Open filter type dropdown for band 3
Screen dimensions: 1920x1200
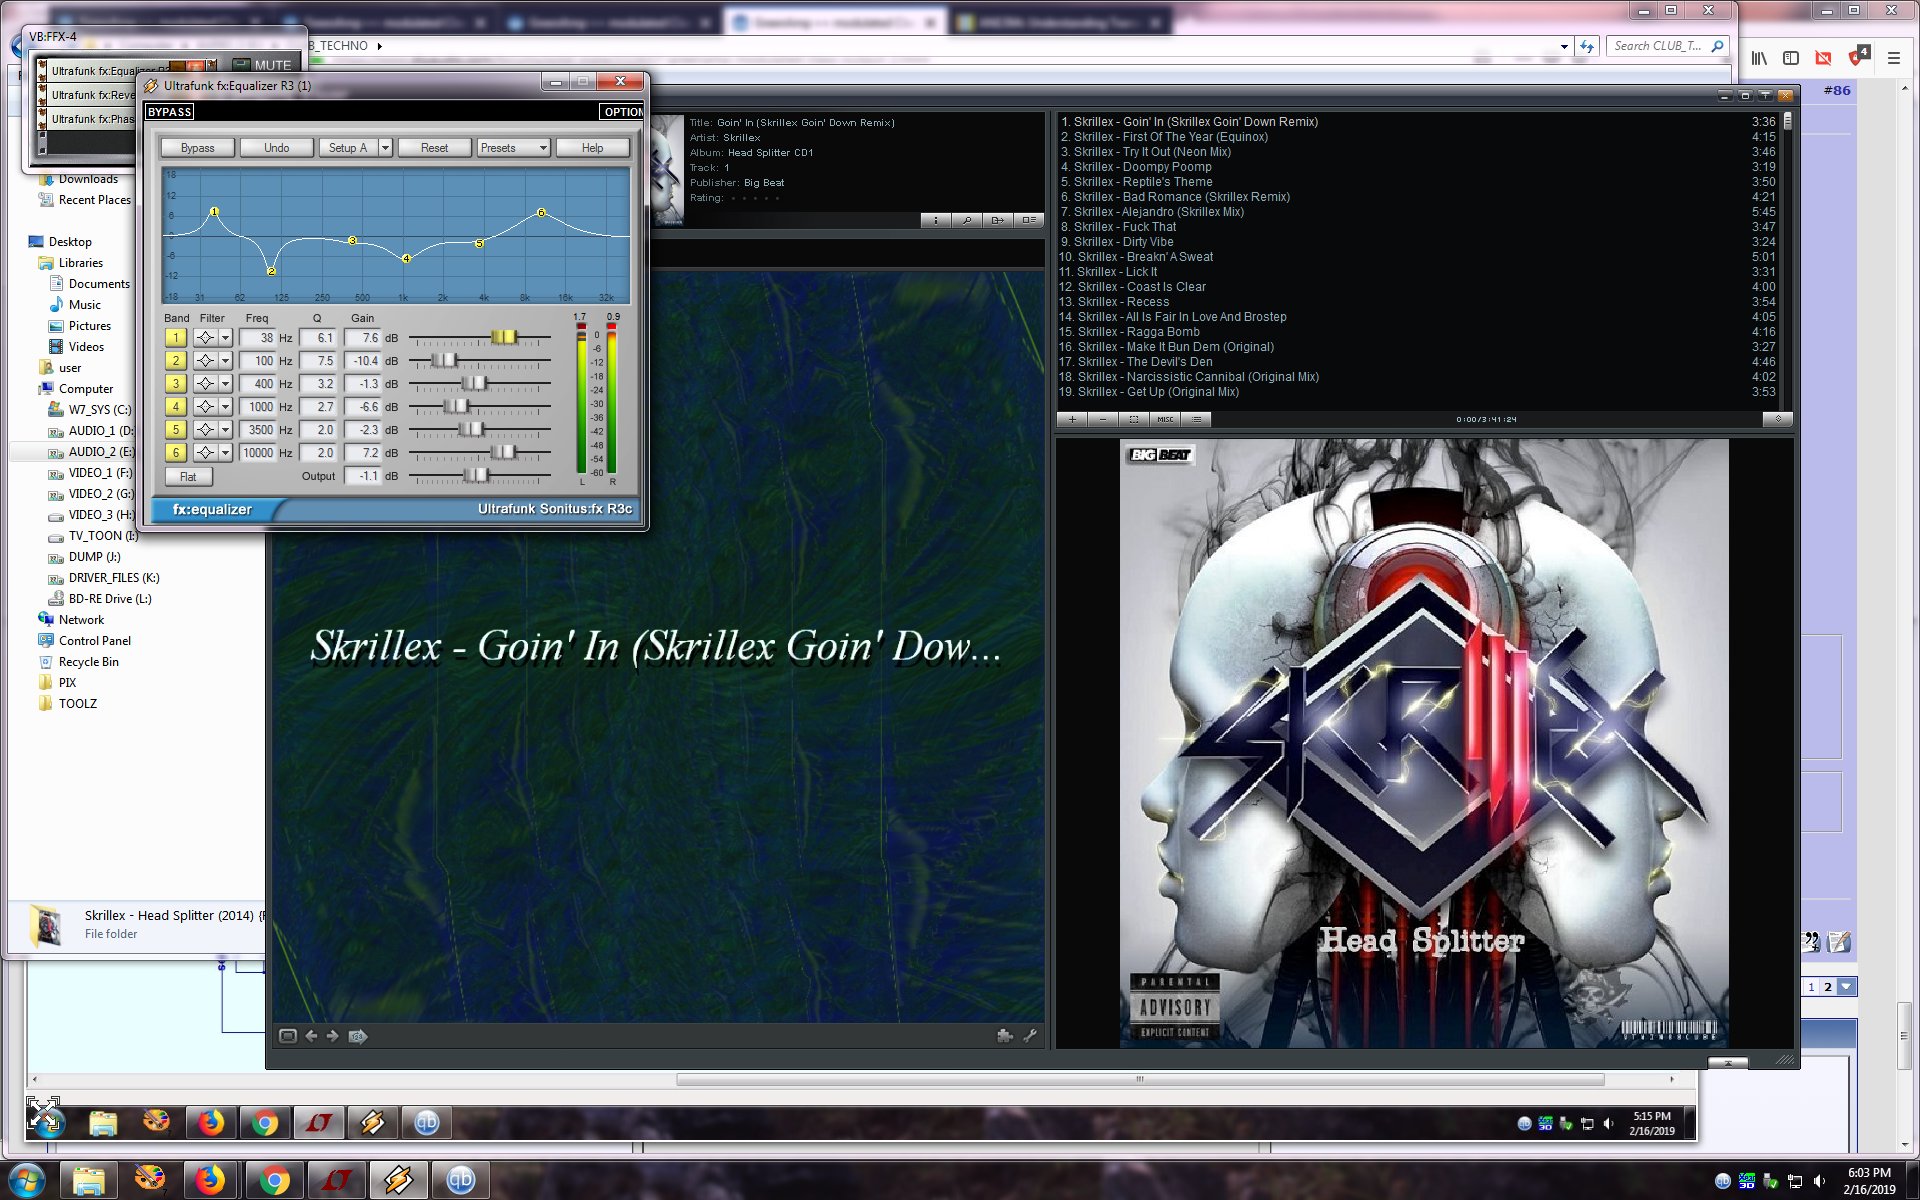point(226,384)
